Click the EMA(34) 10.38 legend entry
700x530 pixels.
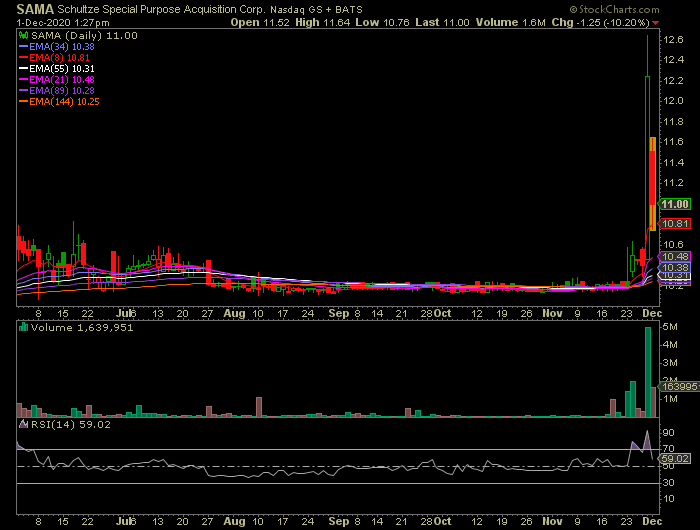click(62, 46)
